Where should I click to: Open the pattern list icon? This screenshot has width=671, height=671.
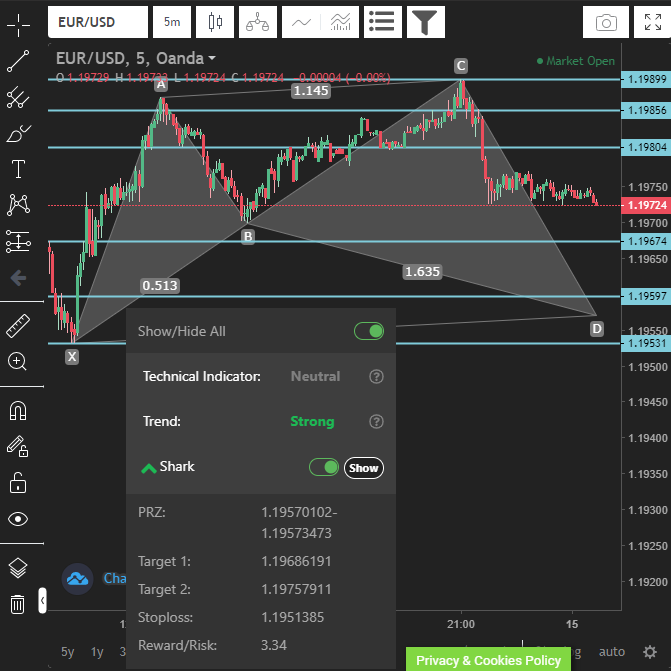click(x=383, y=22)
